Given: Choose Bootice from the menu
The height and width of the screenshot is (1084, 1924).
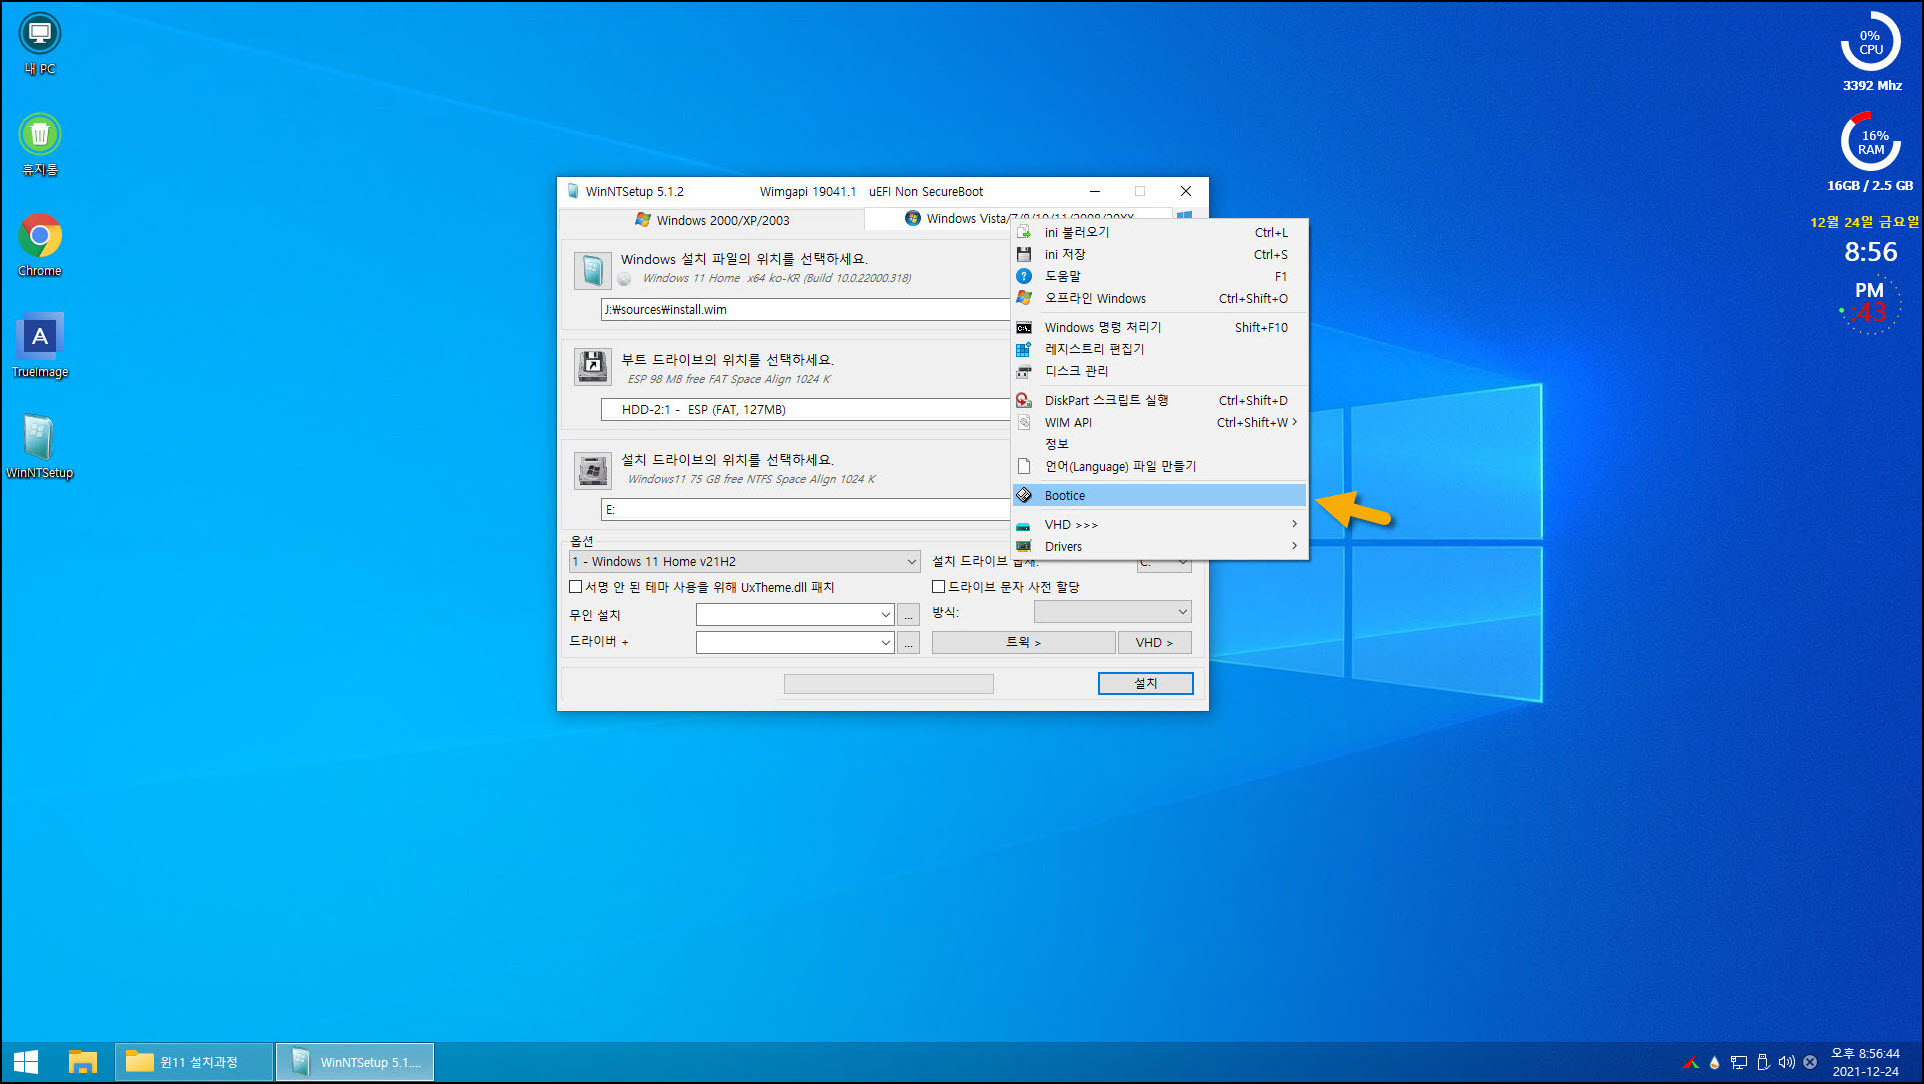Looking at the screenshot, I should tap(1160, 495).
